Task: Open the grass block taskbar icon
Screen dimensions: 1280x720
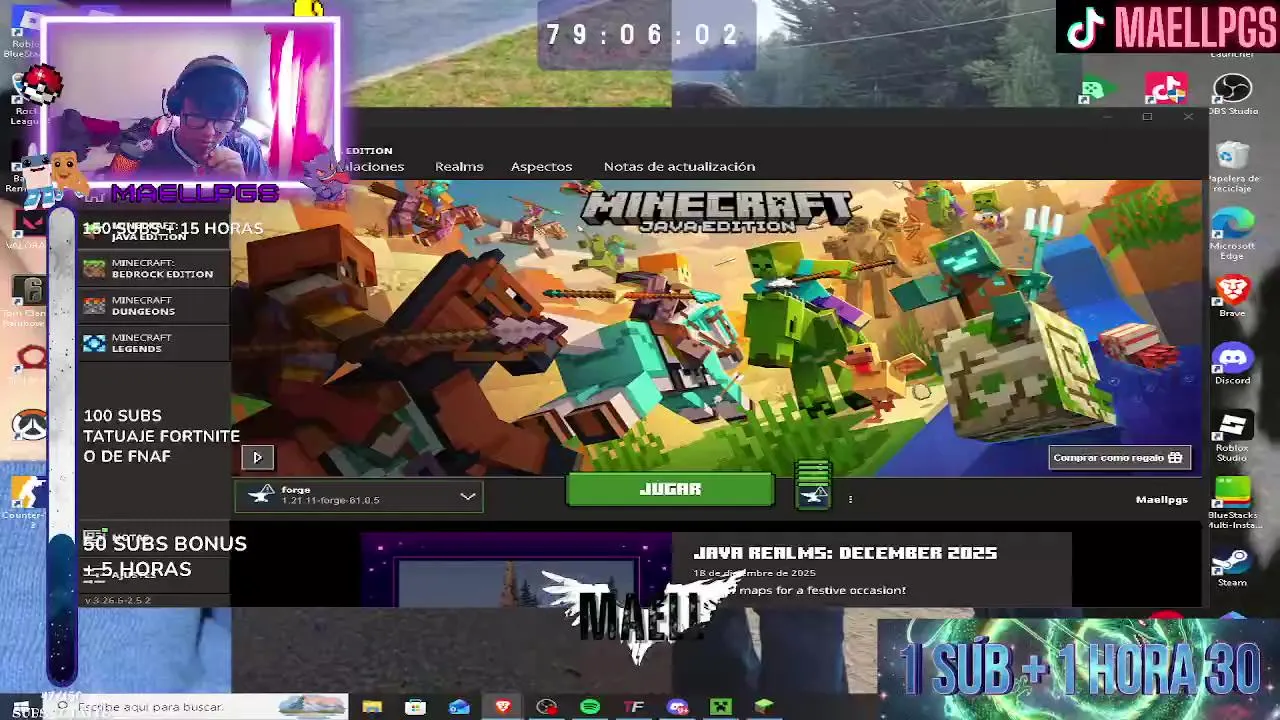Action: point(765,707)
